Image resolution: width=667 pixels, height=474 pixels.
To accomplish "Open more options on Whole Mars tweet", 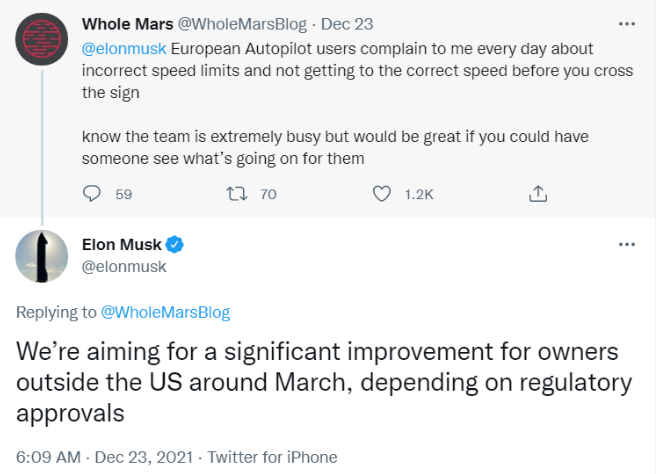I will [x=627, y=24].
